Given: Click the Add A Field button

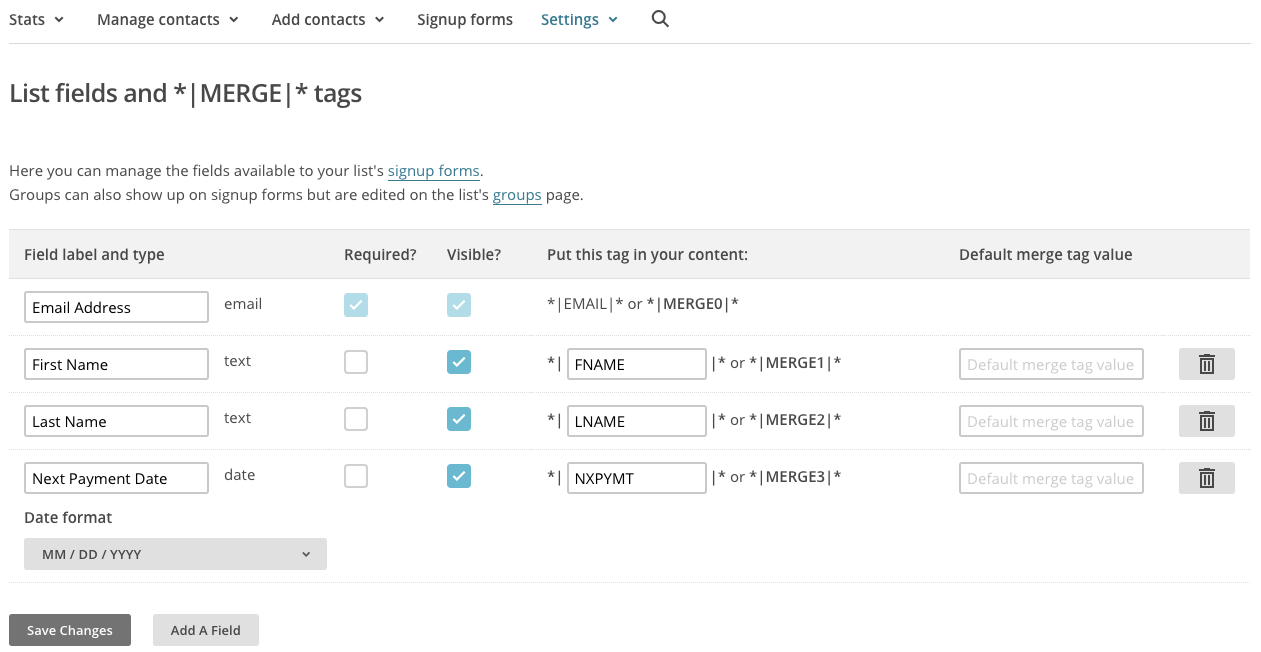Looking at the screenshot, I should point(206,630).
